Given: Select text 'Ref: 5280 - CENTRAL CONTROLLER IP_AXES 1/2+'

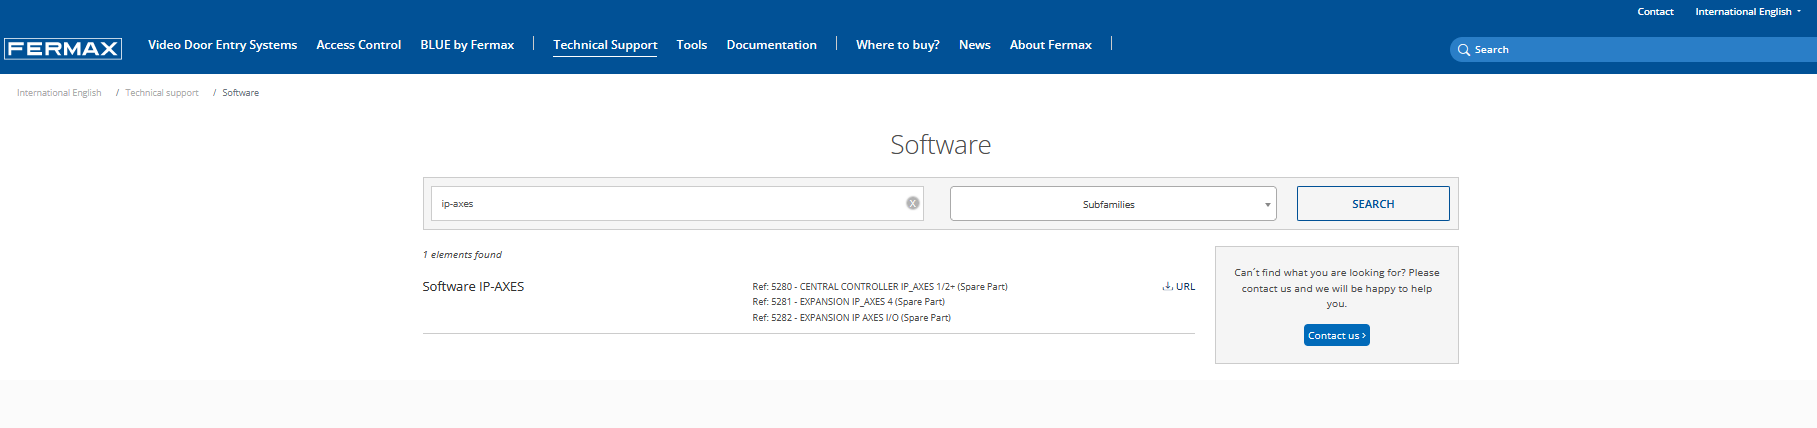Looking at the screenshot, I should [x=854, y=287].
